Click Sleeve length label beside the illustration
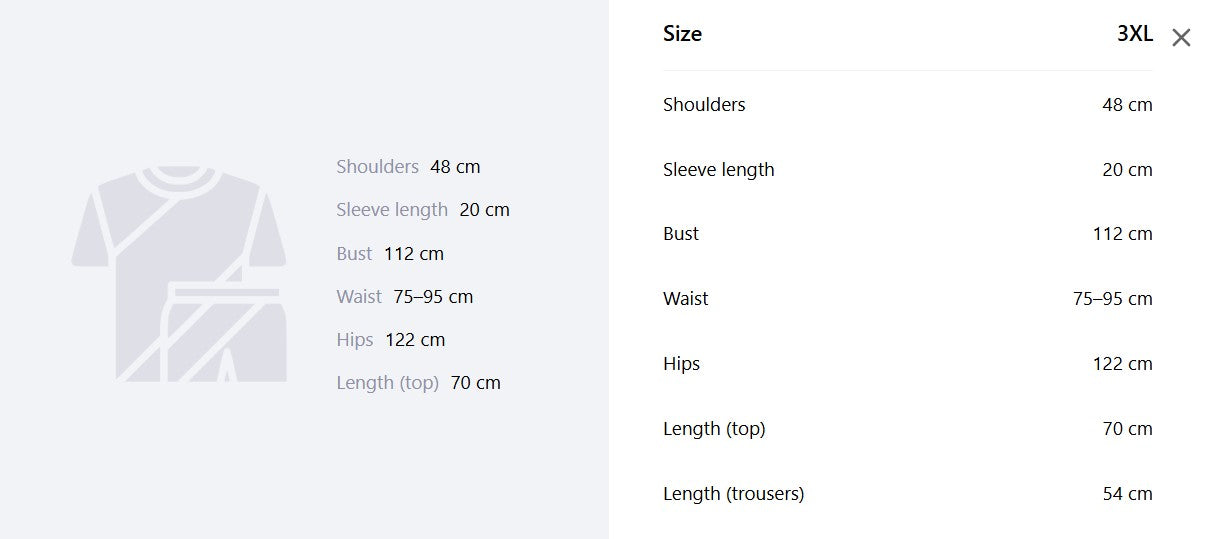 [x=392, y=210]
